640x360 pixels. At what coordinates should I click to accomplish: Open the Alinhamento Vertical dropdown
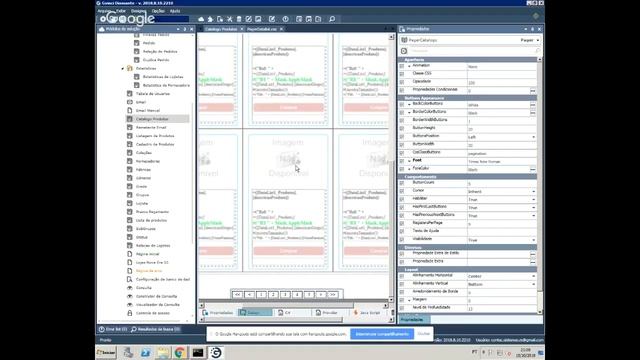tap(533, 284)
